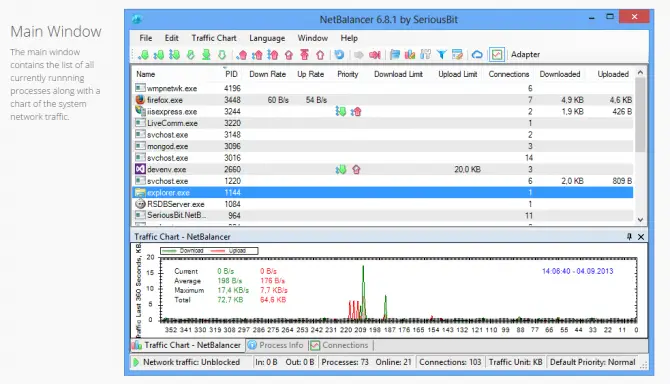The height and width of the screenshot is (384, 670).
Task: Click the red blocked upload icon in toolbar
Action: point(289,55)
